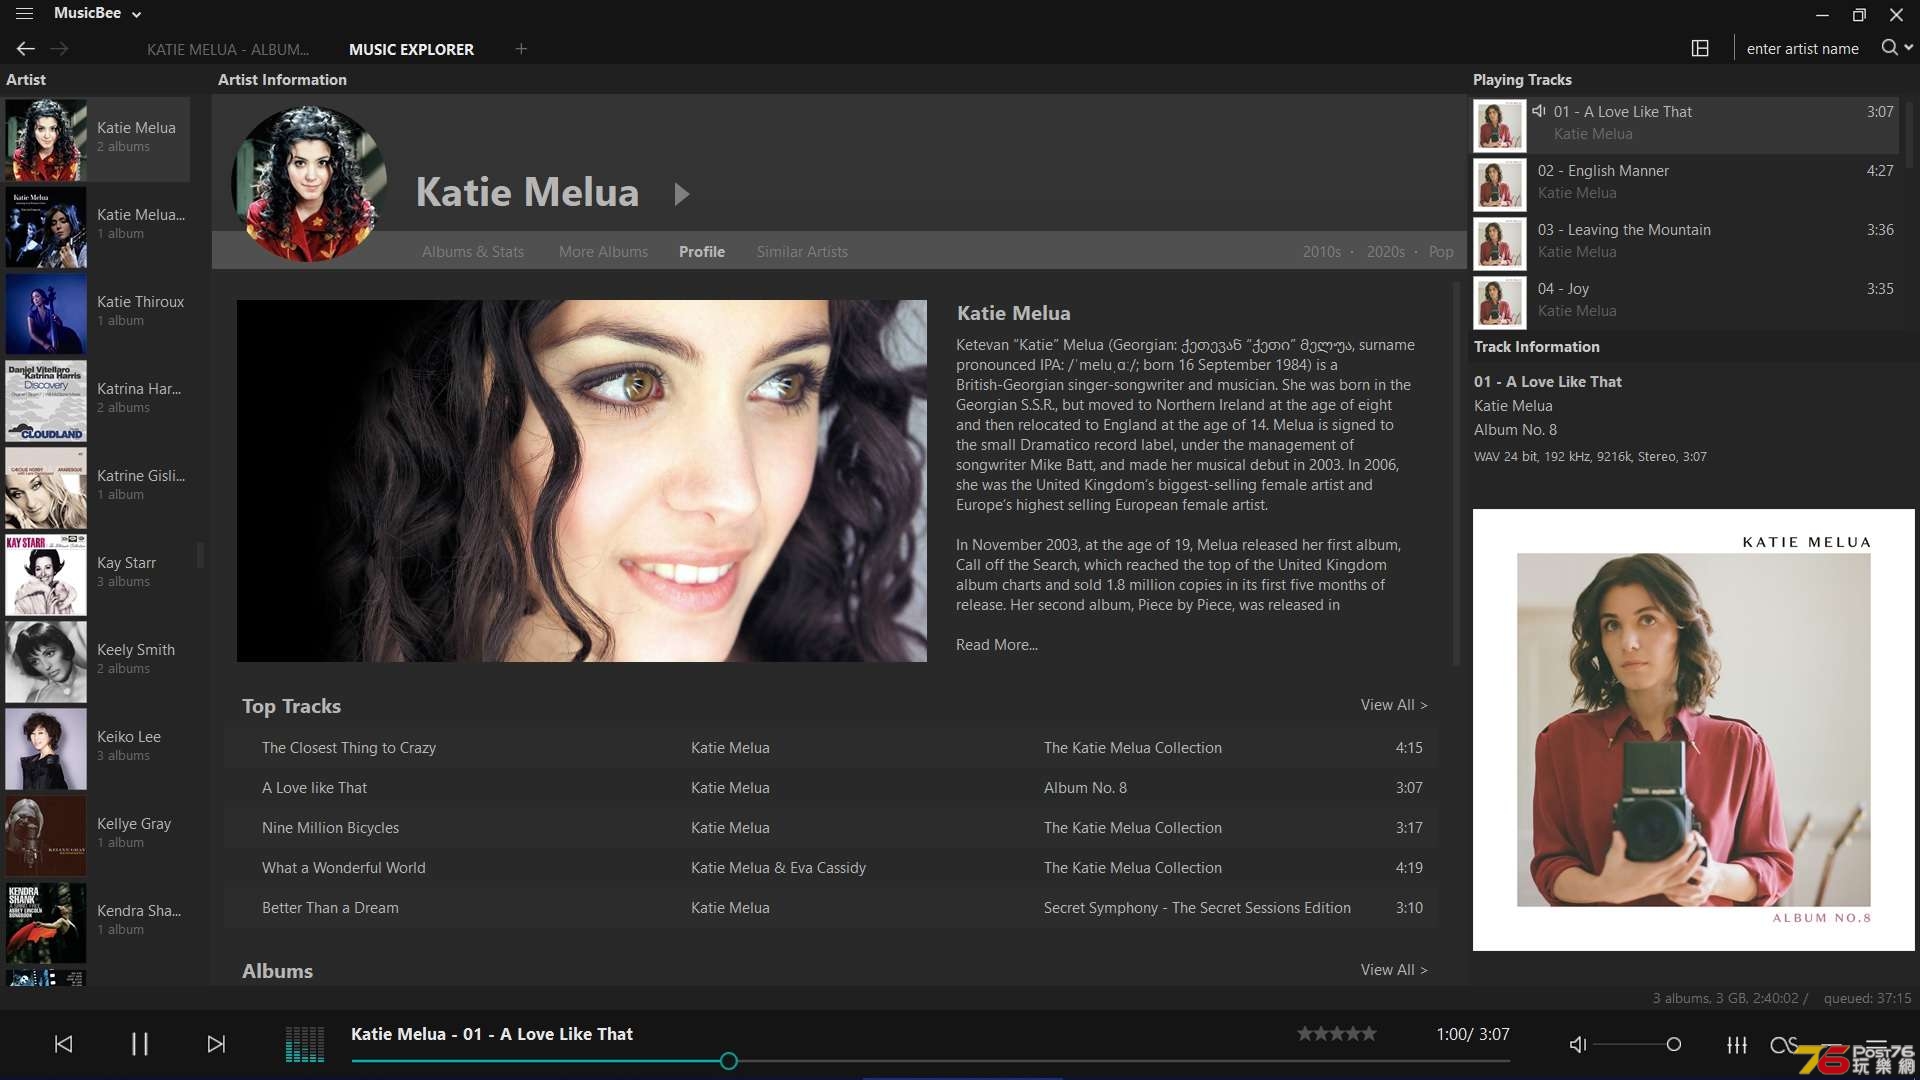Focus the enter artist name search field
The image size is (1920, 1080).
pyautogui.click(x=1803, y=48)
